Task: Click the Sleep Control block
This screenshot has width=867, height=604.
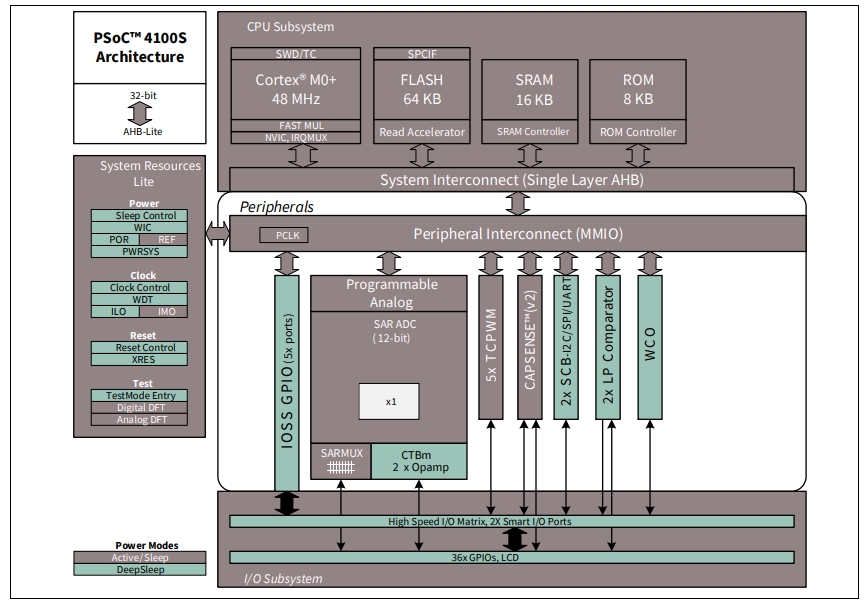Action: click(139, 216)
